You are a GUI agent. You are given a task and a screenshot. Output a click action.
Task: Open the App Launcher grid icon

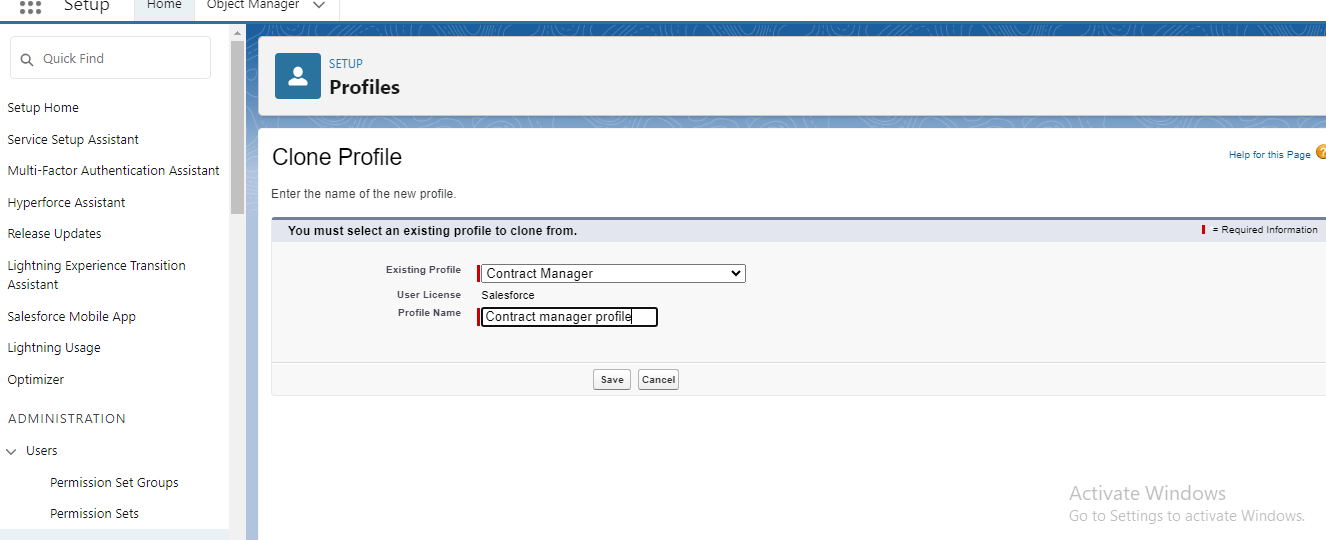[x=30, y=6]
